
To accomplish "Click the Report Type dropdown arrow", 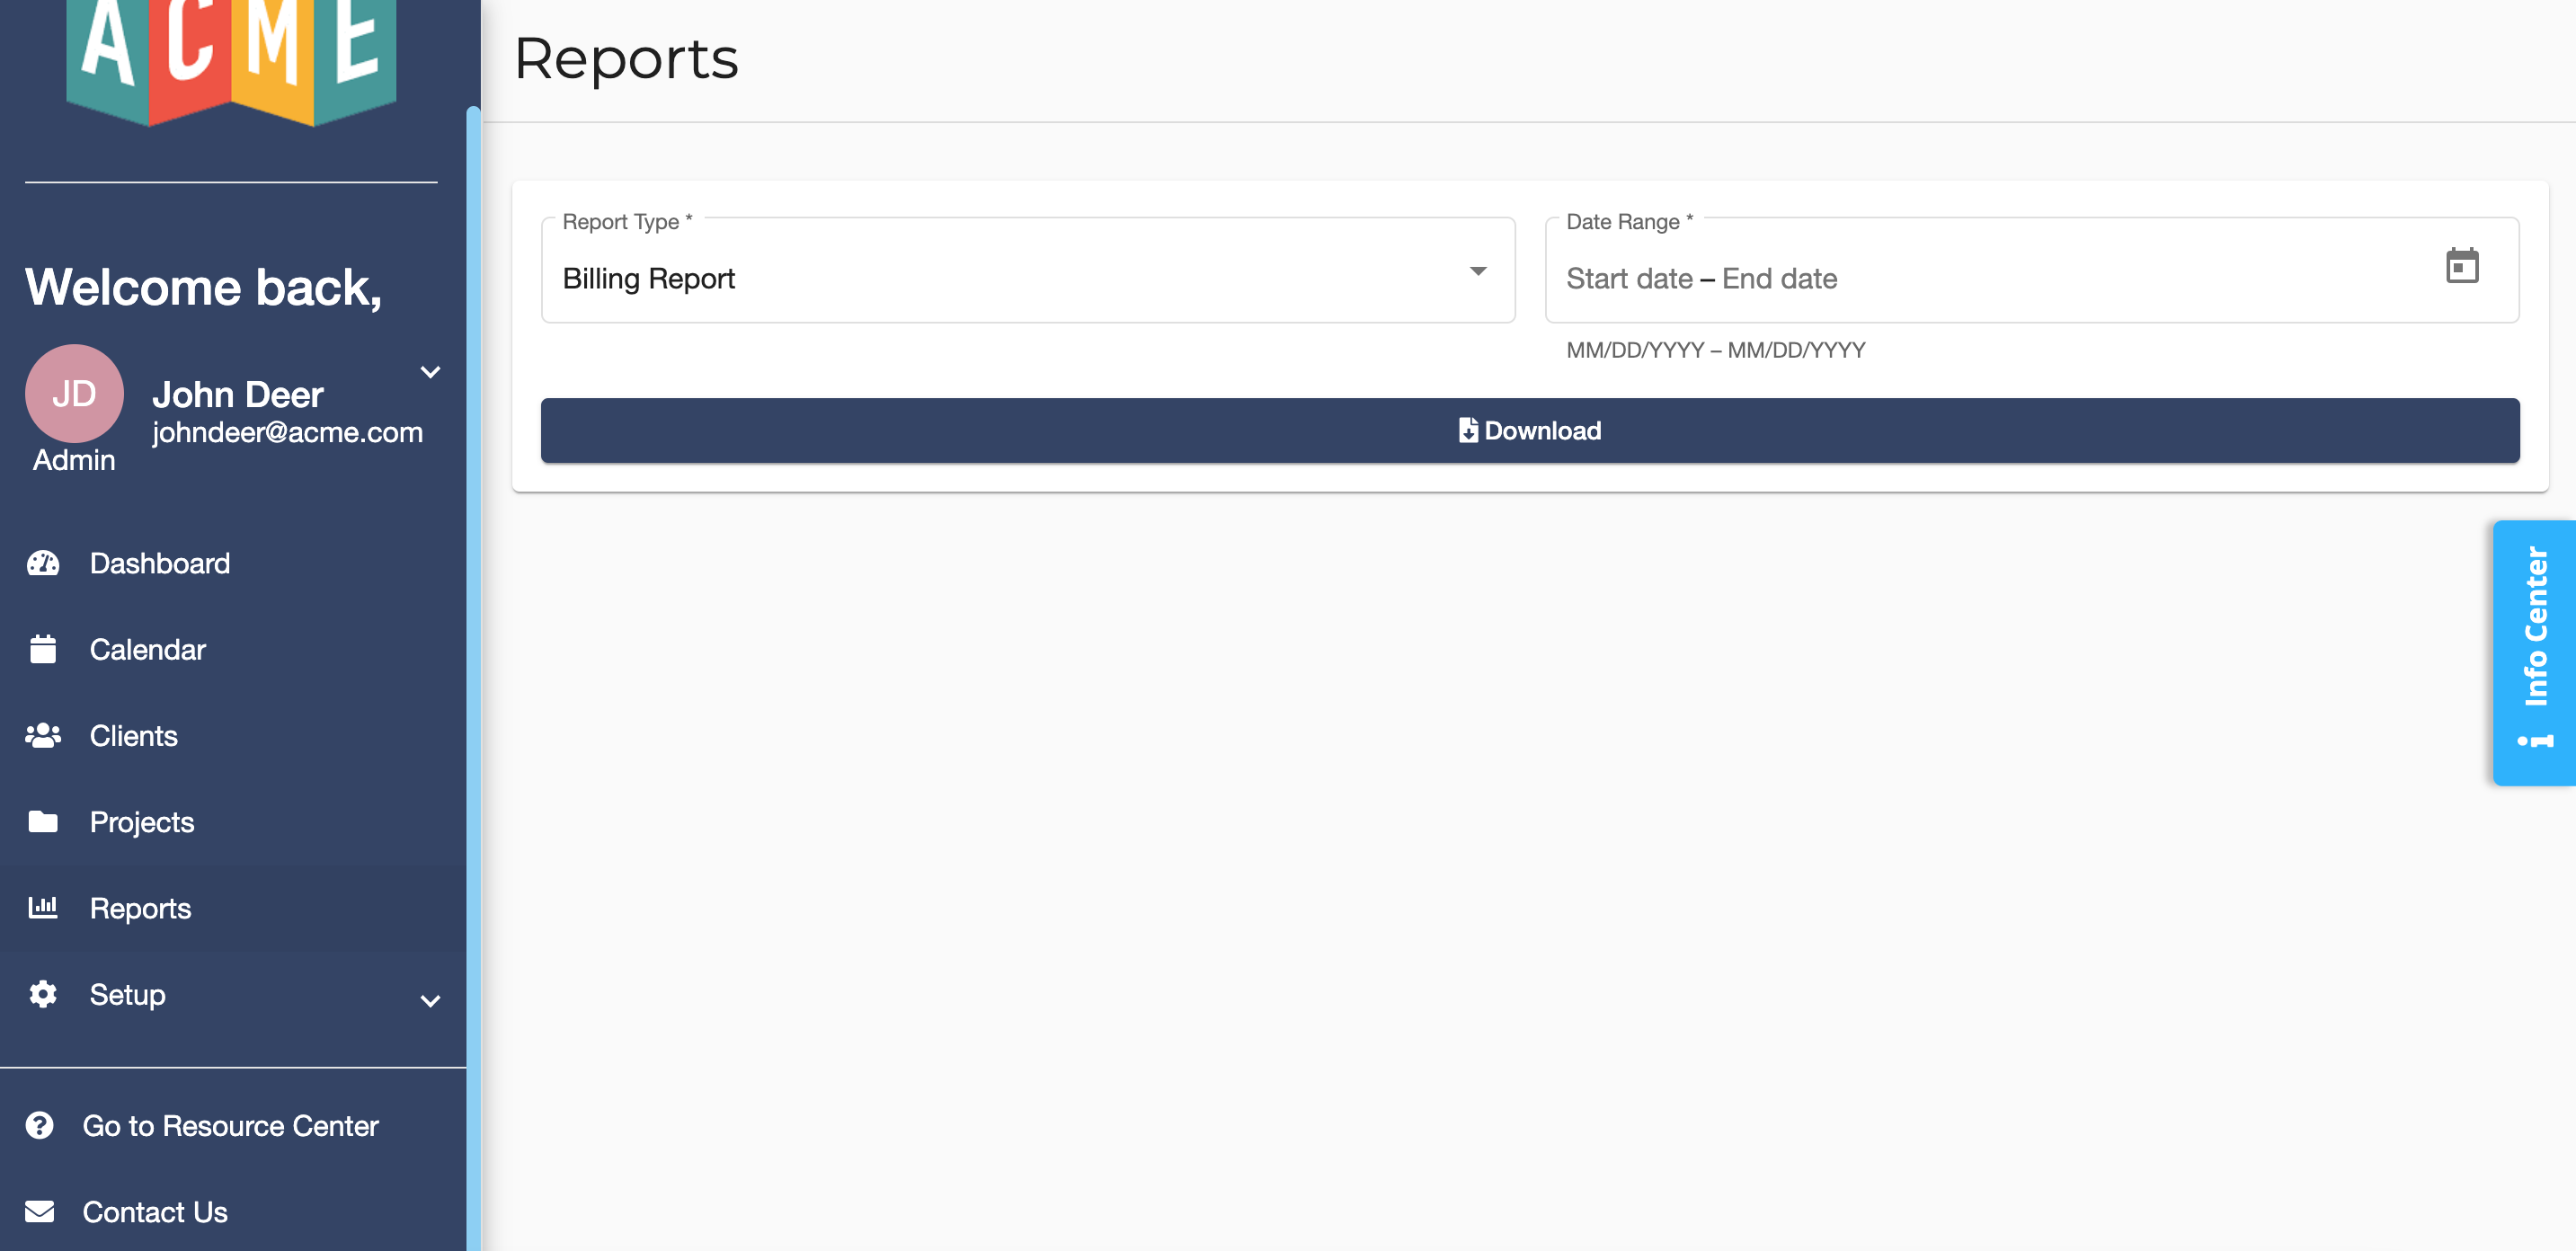I will pyautogui.click(x=1478, y=271).
